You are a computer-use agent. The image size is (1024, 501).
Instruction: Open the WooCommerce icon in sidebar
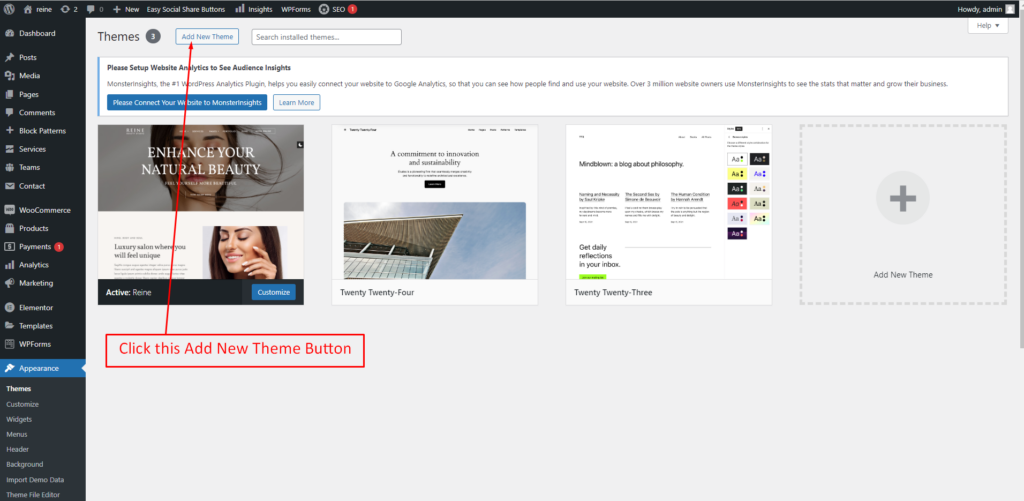(10, 210)
